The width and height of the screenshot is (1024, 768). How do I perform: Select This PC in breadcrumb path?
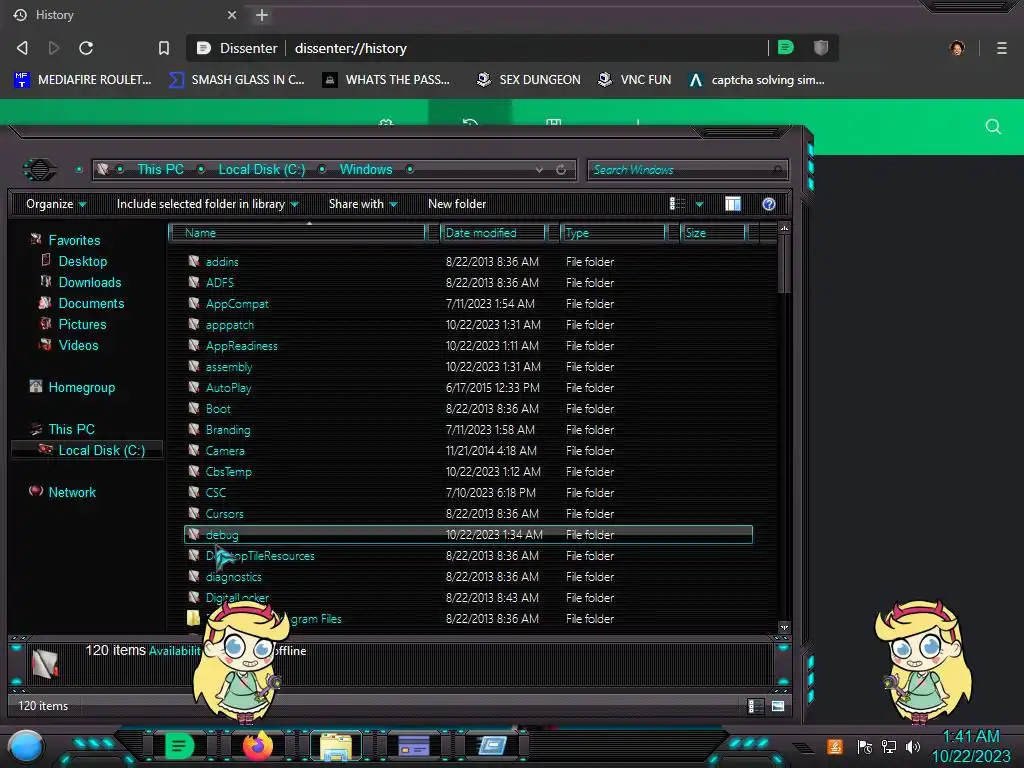coord(160,169)
